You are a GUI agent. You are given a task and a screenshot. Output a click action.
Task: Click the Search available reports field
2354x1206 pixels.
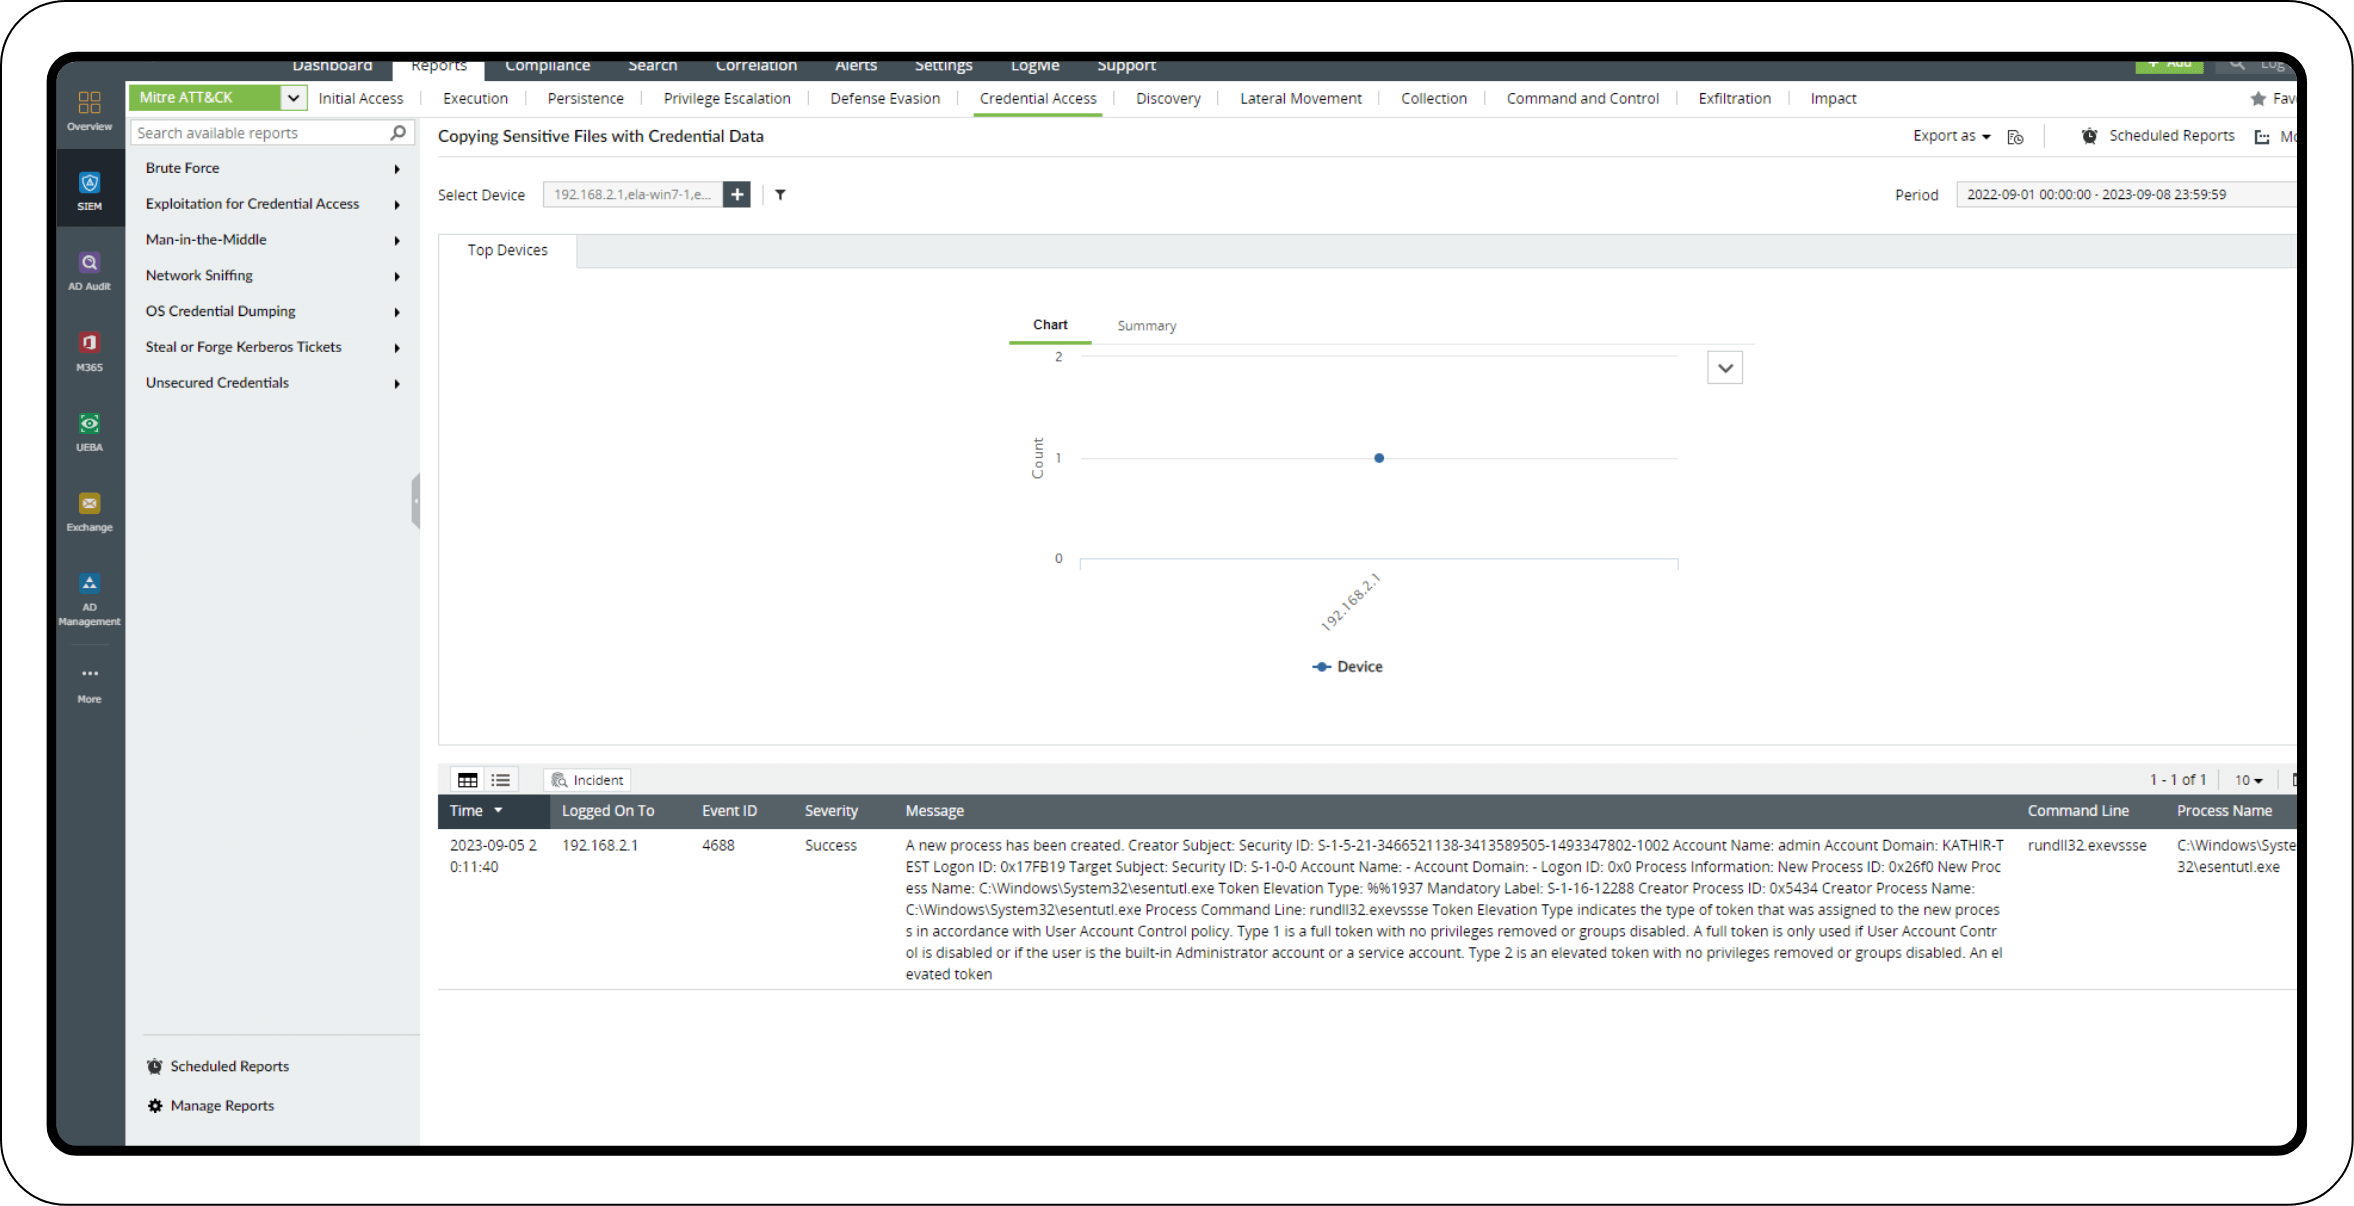pyautogui.click(x=260, y=133)
